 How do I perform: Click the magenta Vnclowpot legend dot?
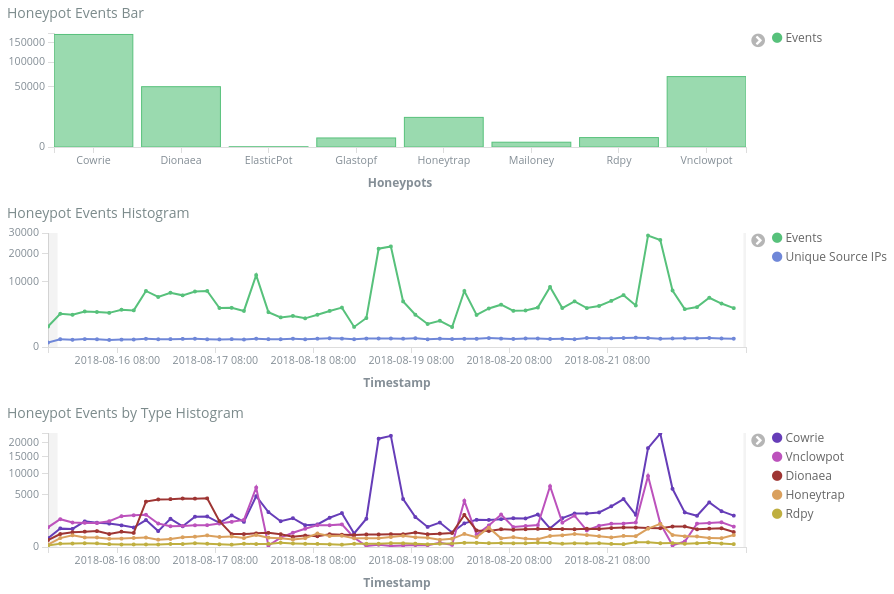pyautogui.click(x=777, y=457)
